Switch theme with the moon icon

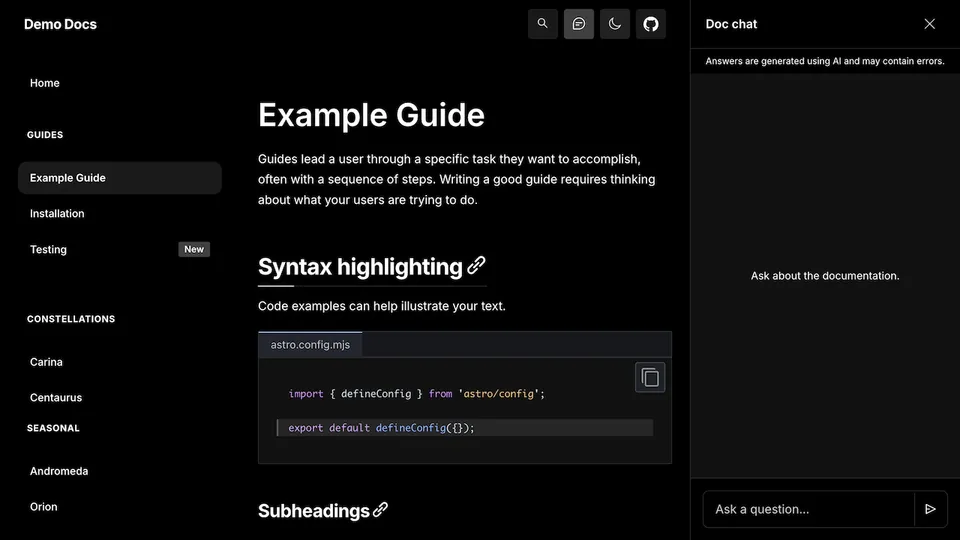615,24
